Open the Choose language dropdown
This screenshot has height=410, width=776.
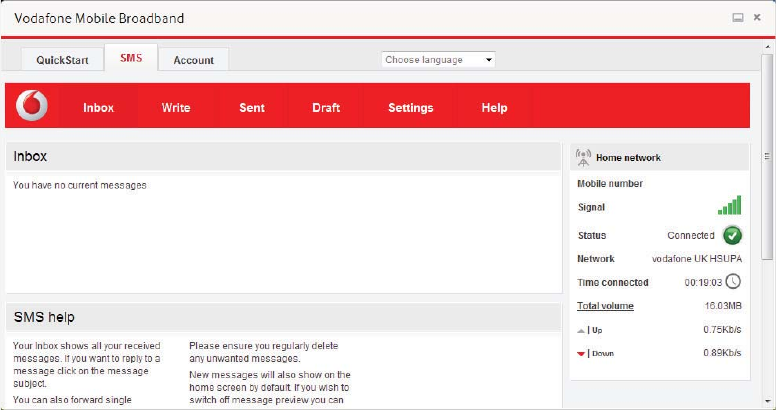(x=438, y=59)
